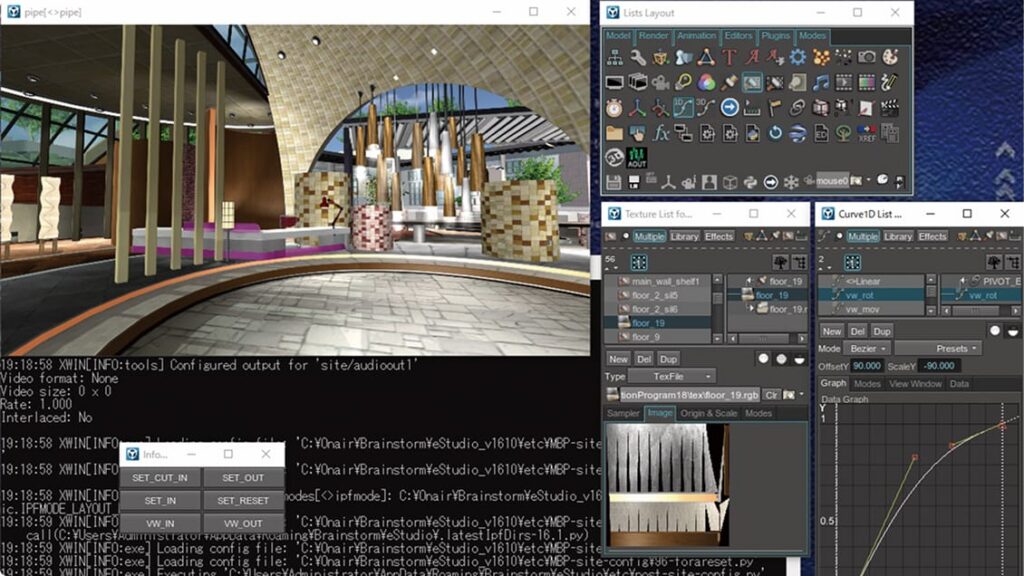Click the VW_OUT button
The height and width of the screenshot is (576, 1024).
[x=243, y=523]
